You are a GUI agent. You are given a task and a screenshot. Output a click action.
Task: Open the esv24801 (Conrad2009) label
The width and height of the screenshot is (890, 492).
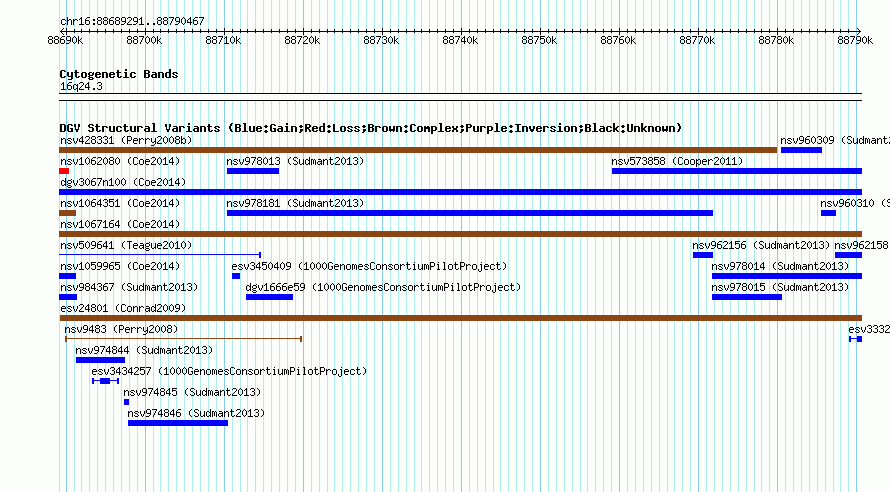pos(123,308)
